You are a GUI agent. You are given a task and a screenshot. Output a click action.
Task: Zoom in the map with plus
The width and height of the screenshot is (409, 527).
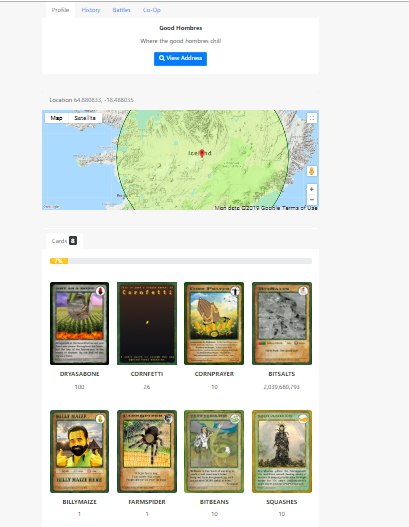pyautogui.click(x=312, y=189)
